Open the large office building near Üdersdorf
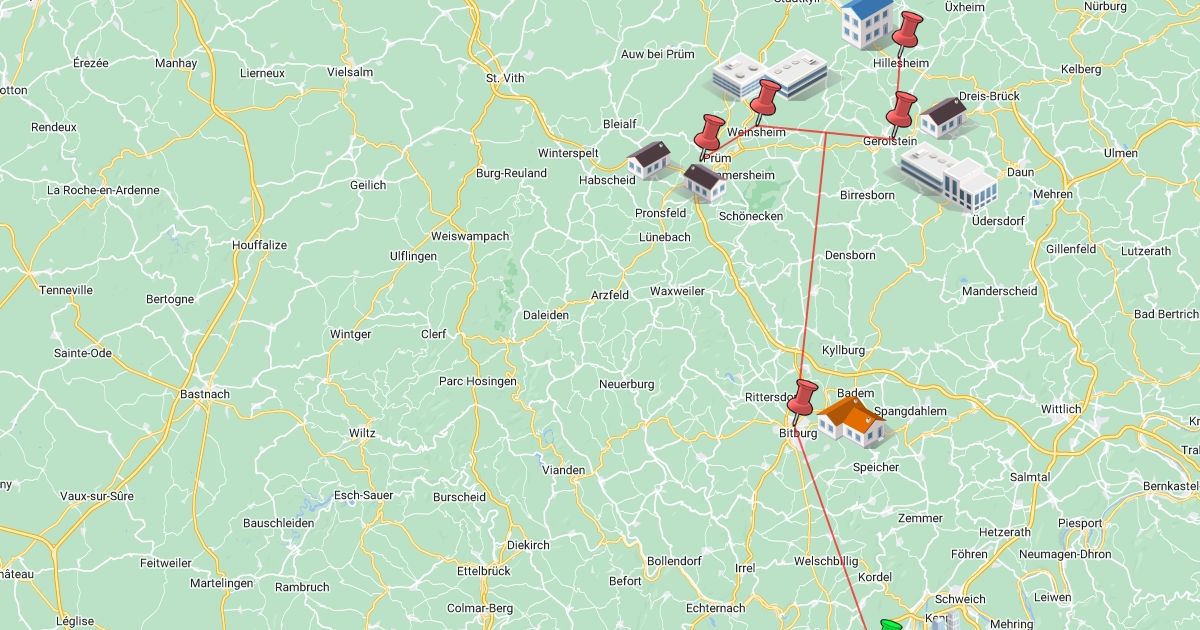This screenshot has width=1200, height=630. pos(948,176)
